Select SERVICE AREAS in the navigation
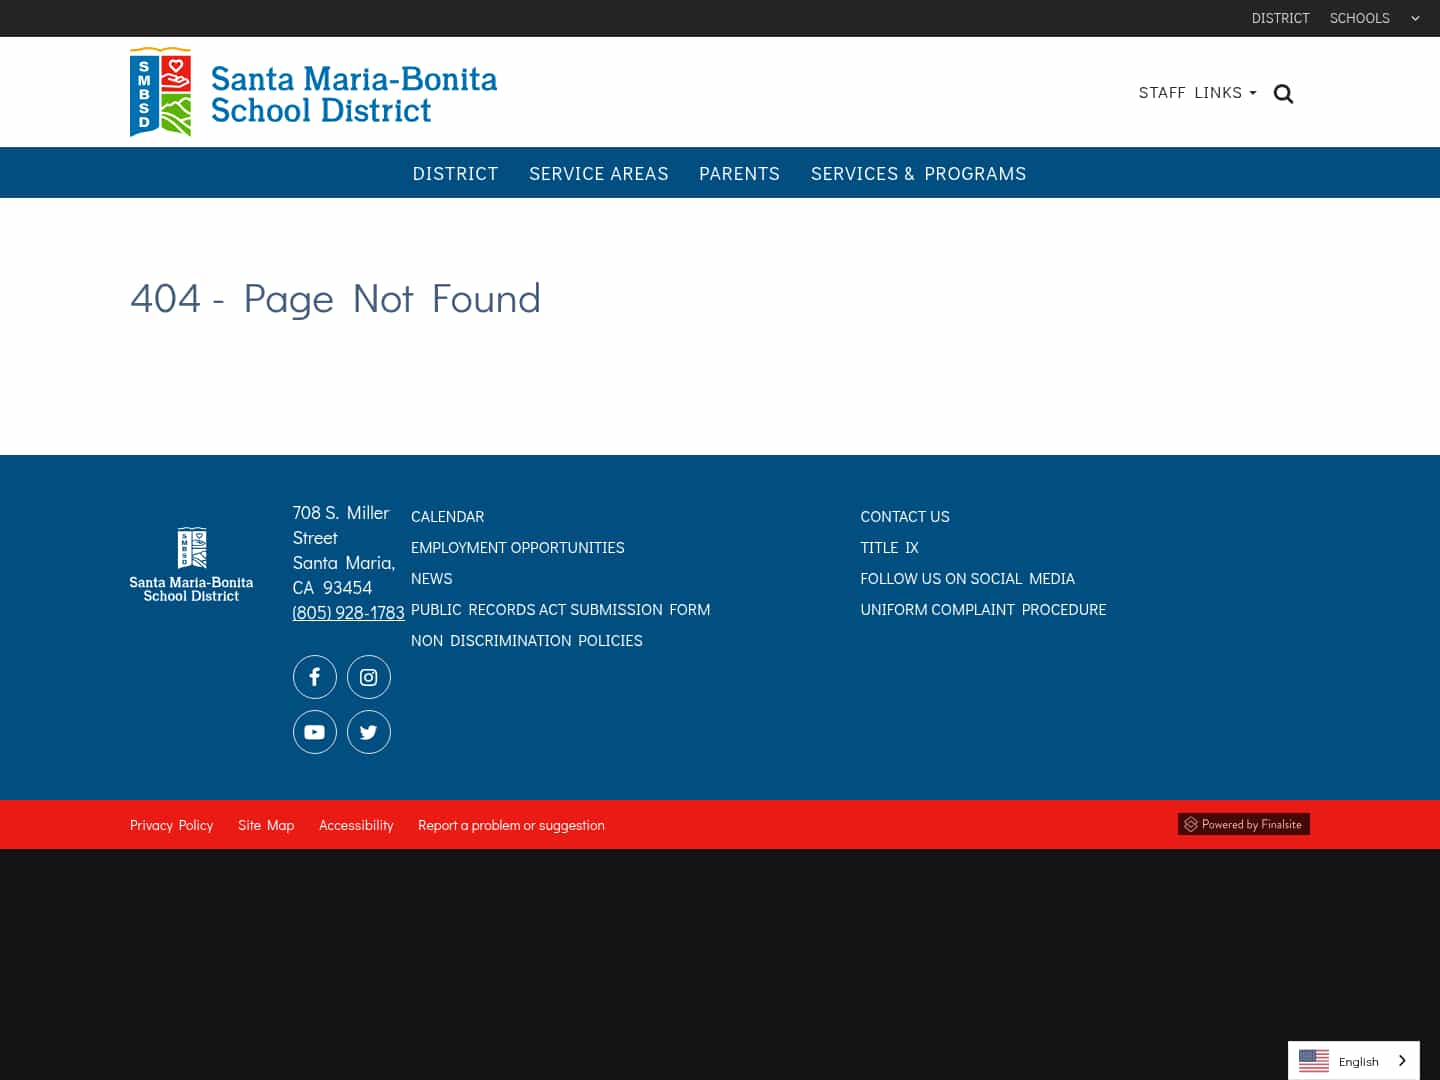1440x1080 pixels. tap(598, 173)
